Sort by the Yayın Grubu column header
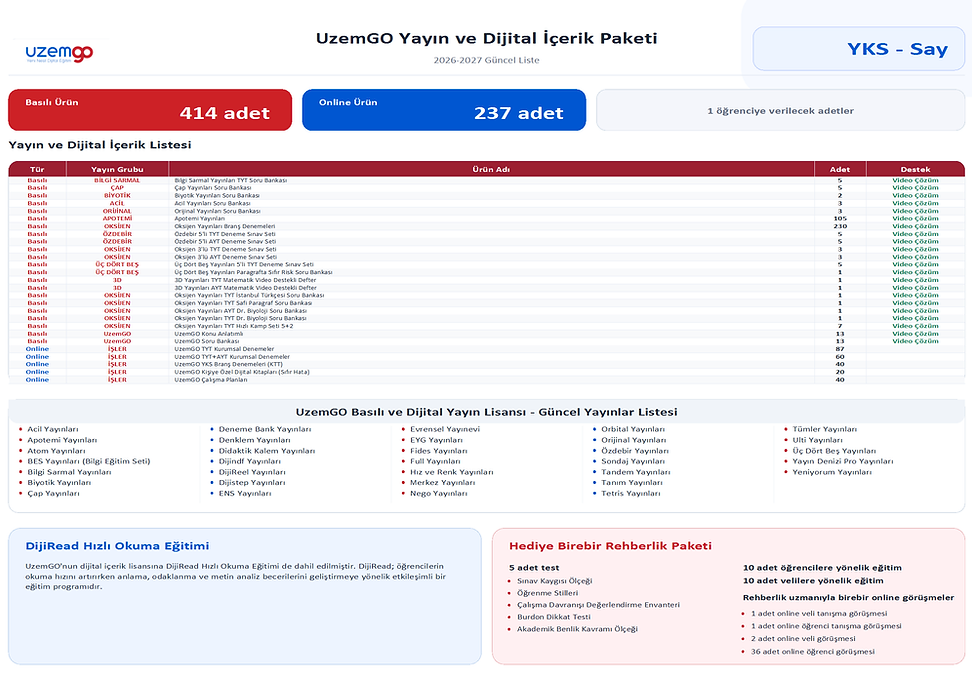The image size is (972, 678). click(x=117, y=169)
